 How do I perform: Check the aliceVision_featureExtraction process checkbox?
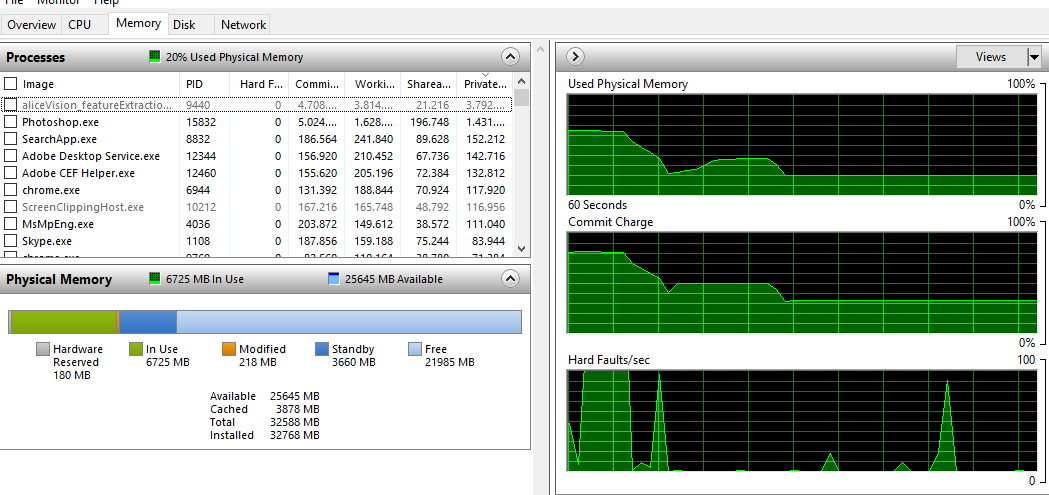click(x=10, y=105)
